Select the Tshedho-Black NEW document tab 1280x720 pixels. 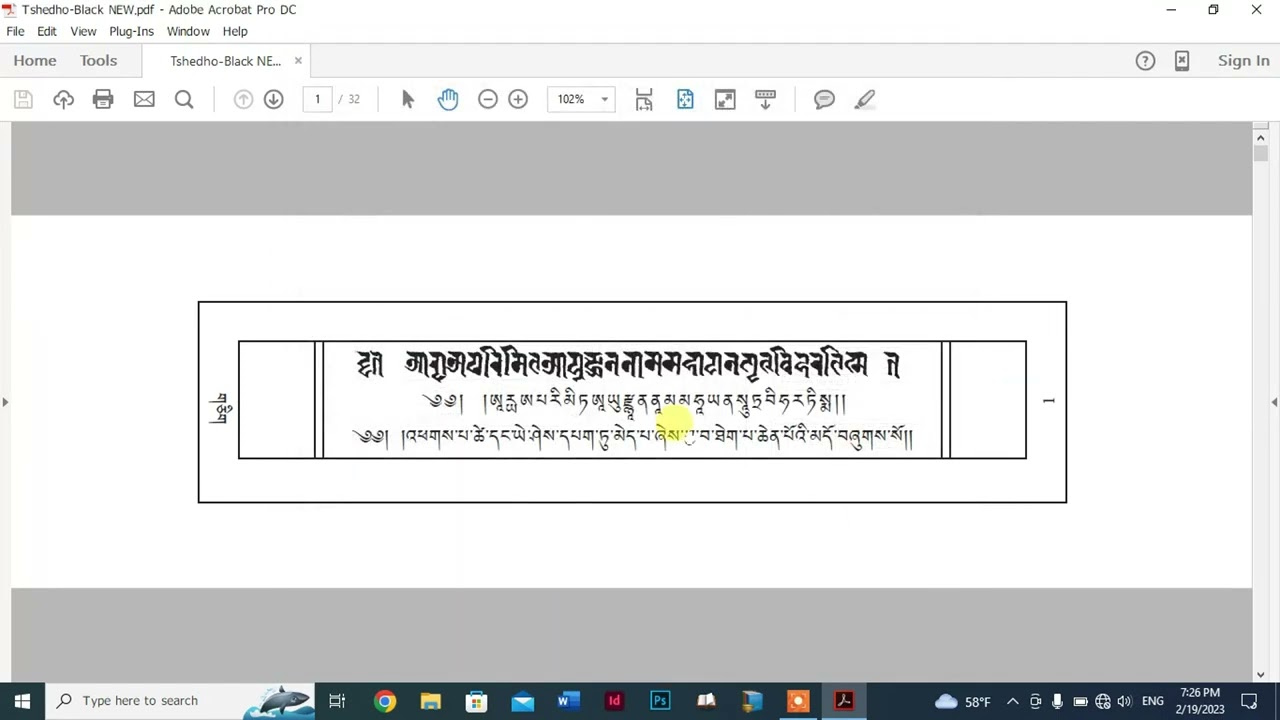click(225, 61)
